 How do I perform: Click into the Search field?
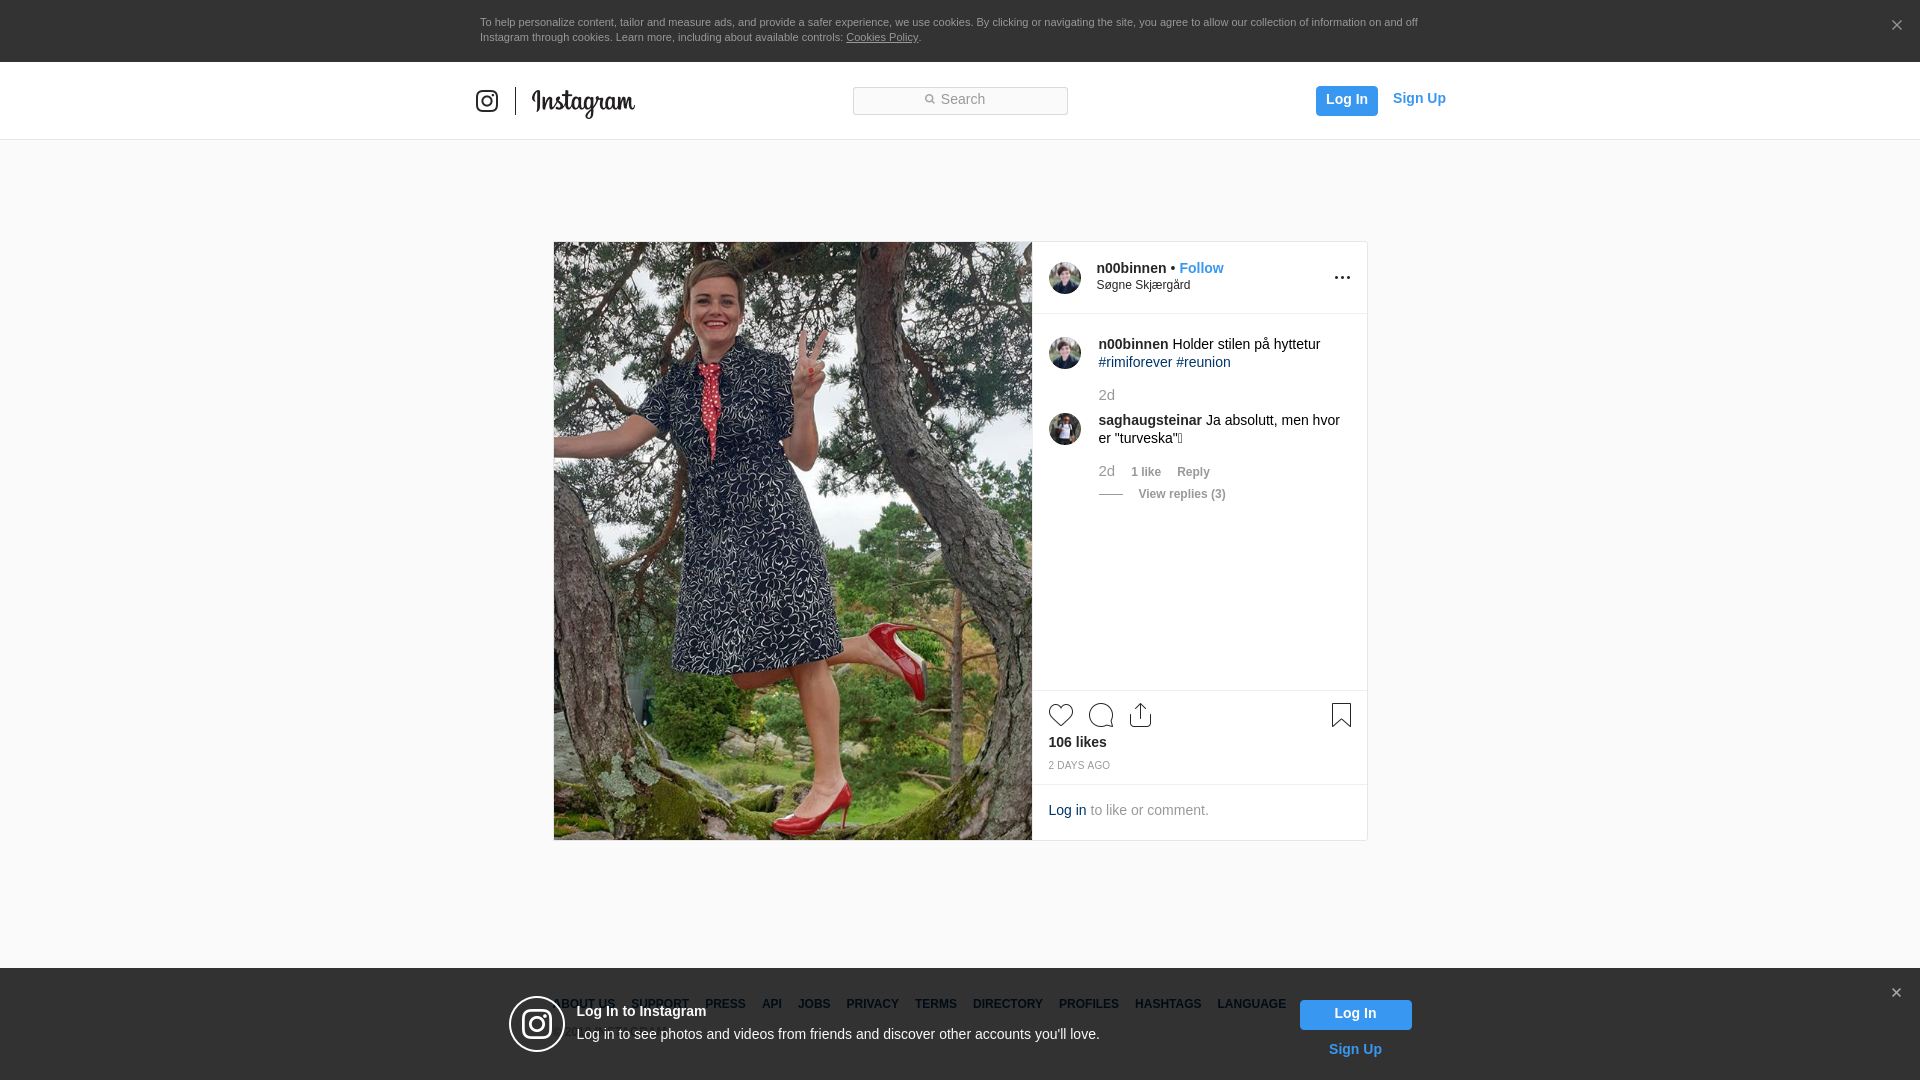[960, 100]
